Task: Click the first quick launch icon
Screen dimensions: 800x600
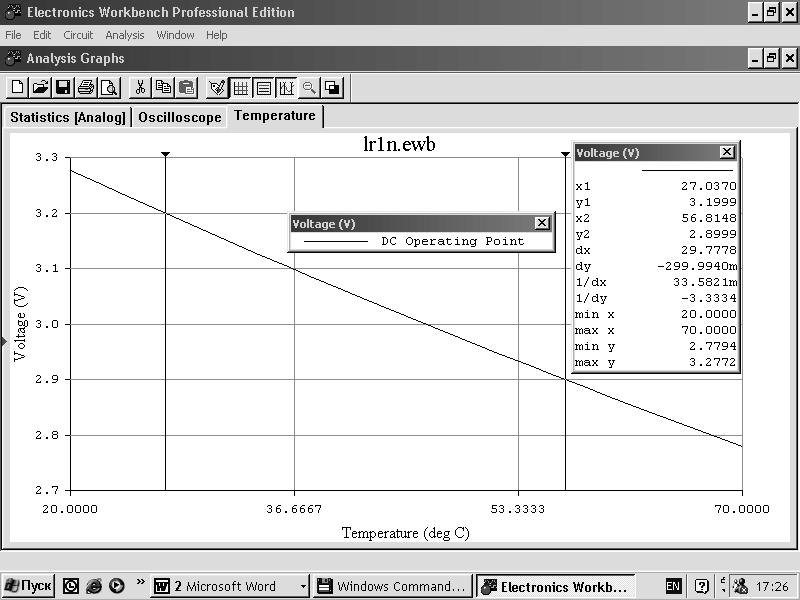Action: [x=70, y=586]
